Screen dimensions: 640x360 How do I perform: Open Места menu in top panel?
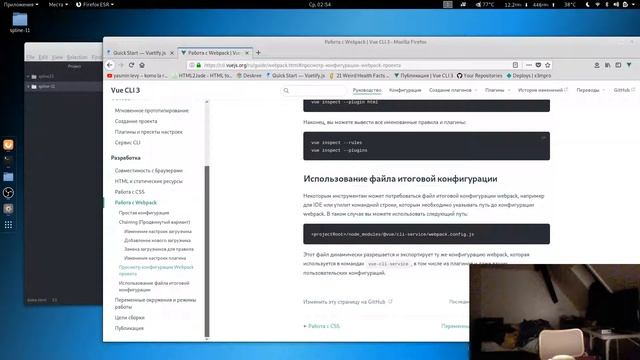58,4
